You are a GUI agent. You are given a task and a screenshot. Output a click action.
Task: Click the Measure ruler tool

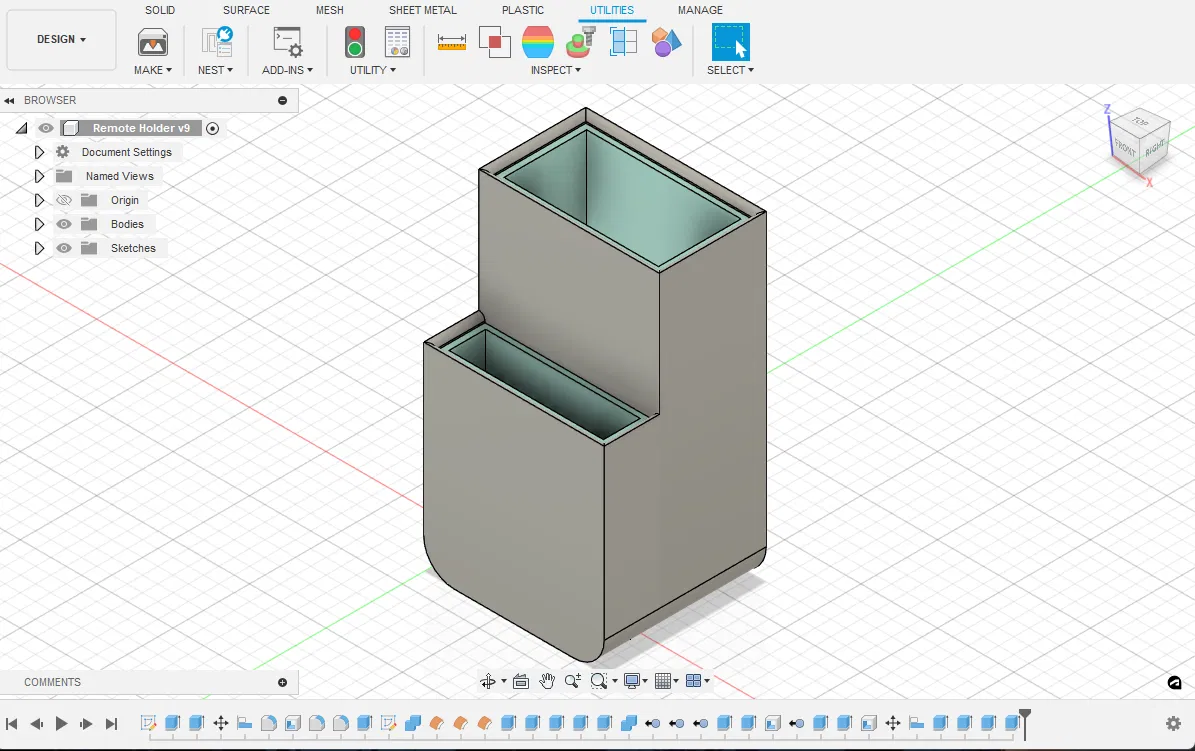[452, 42]
